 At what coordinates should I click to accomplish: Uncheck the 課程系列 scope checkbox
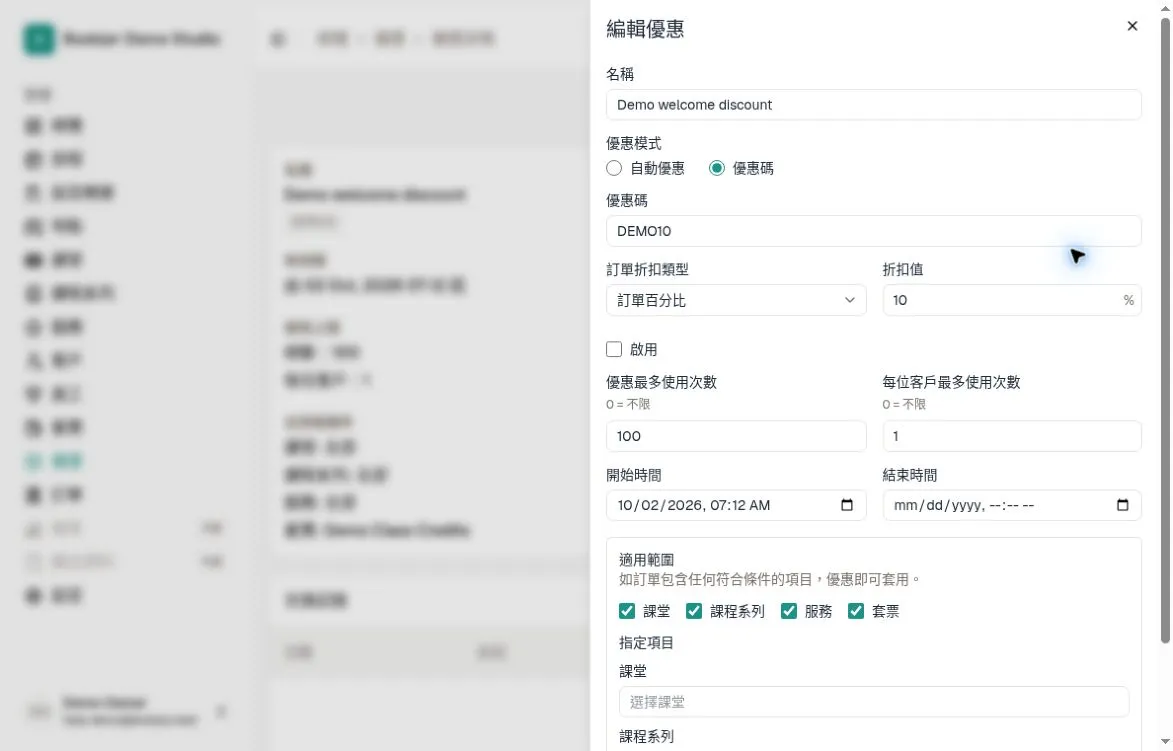click(x=694, y=611)
